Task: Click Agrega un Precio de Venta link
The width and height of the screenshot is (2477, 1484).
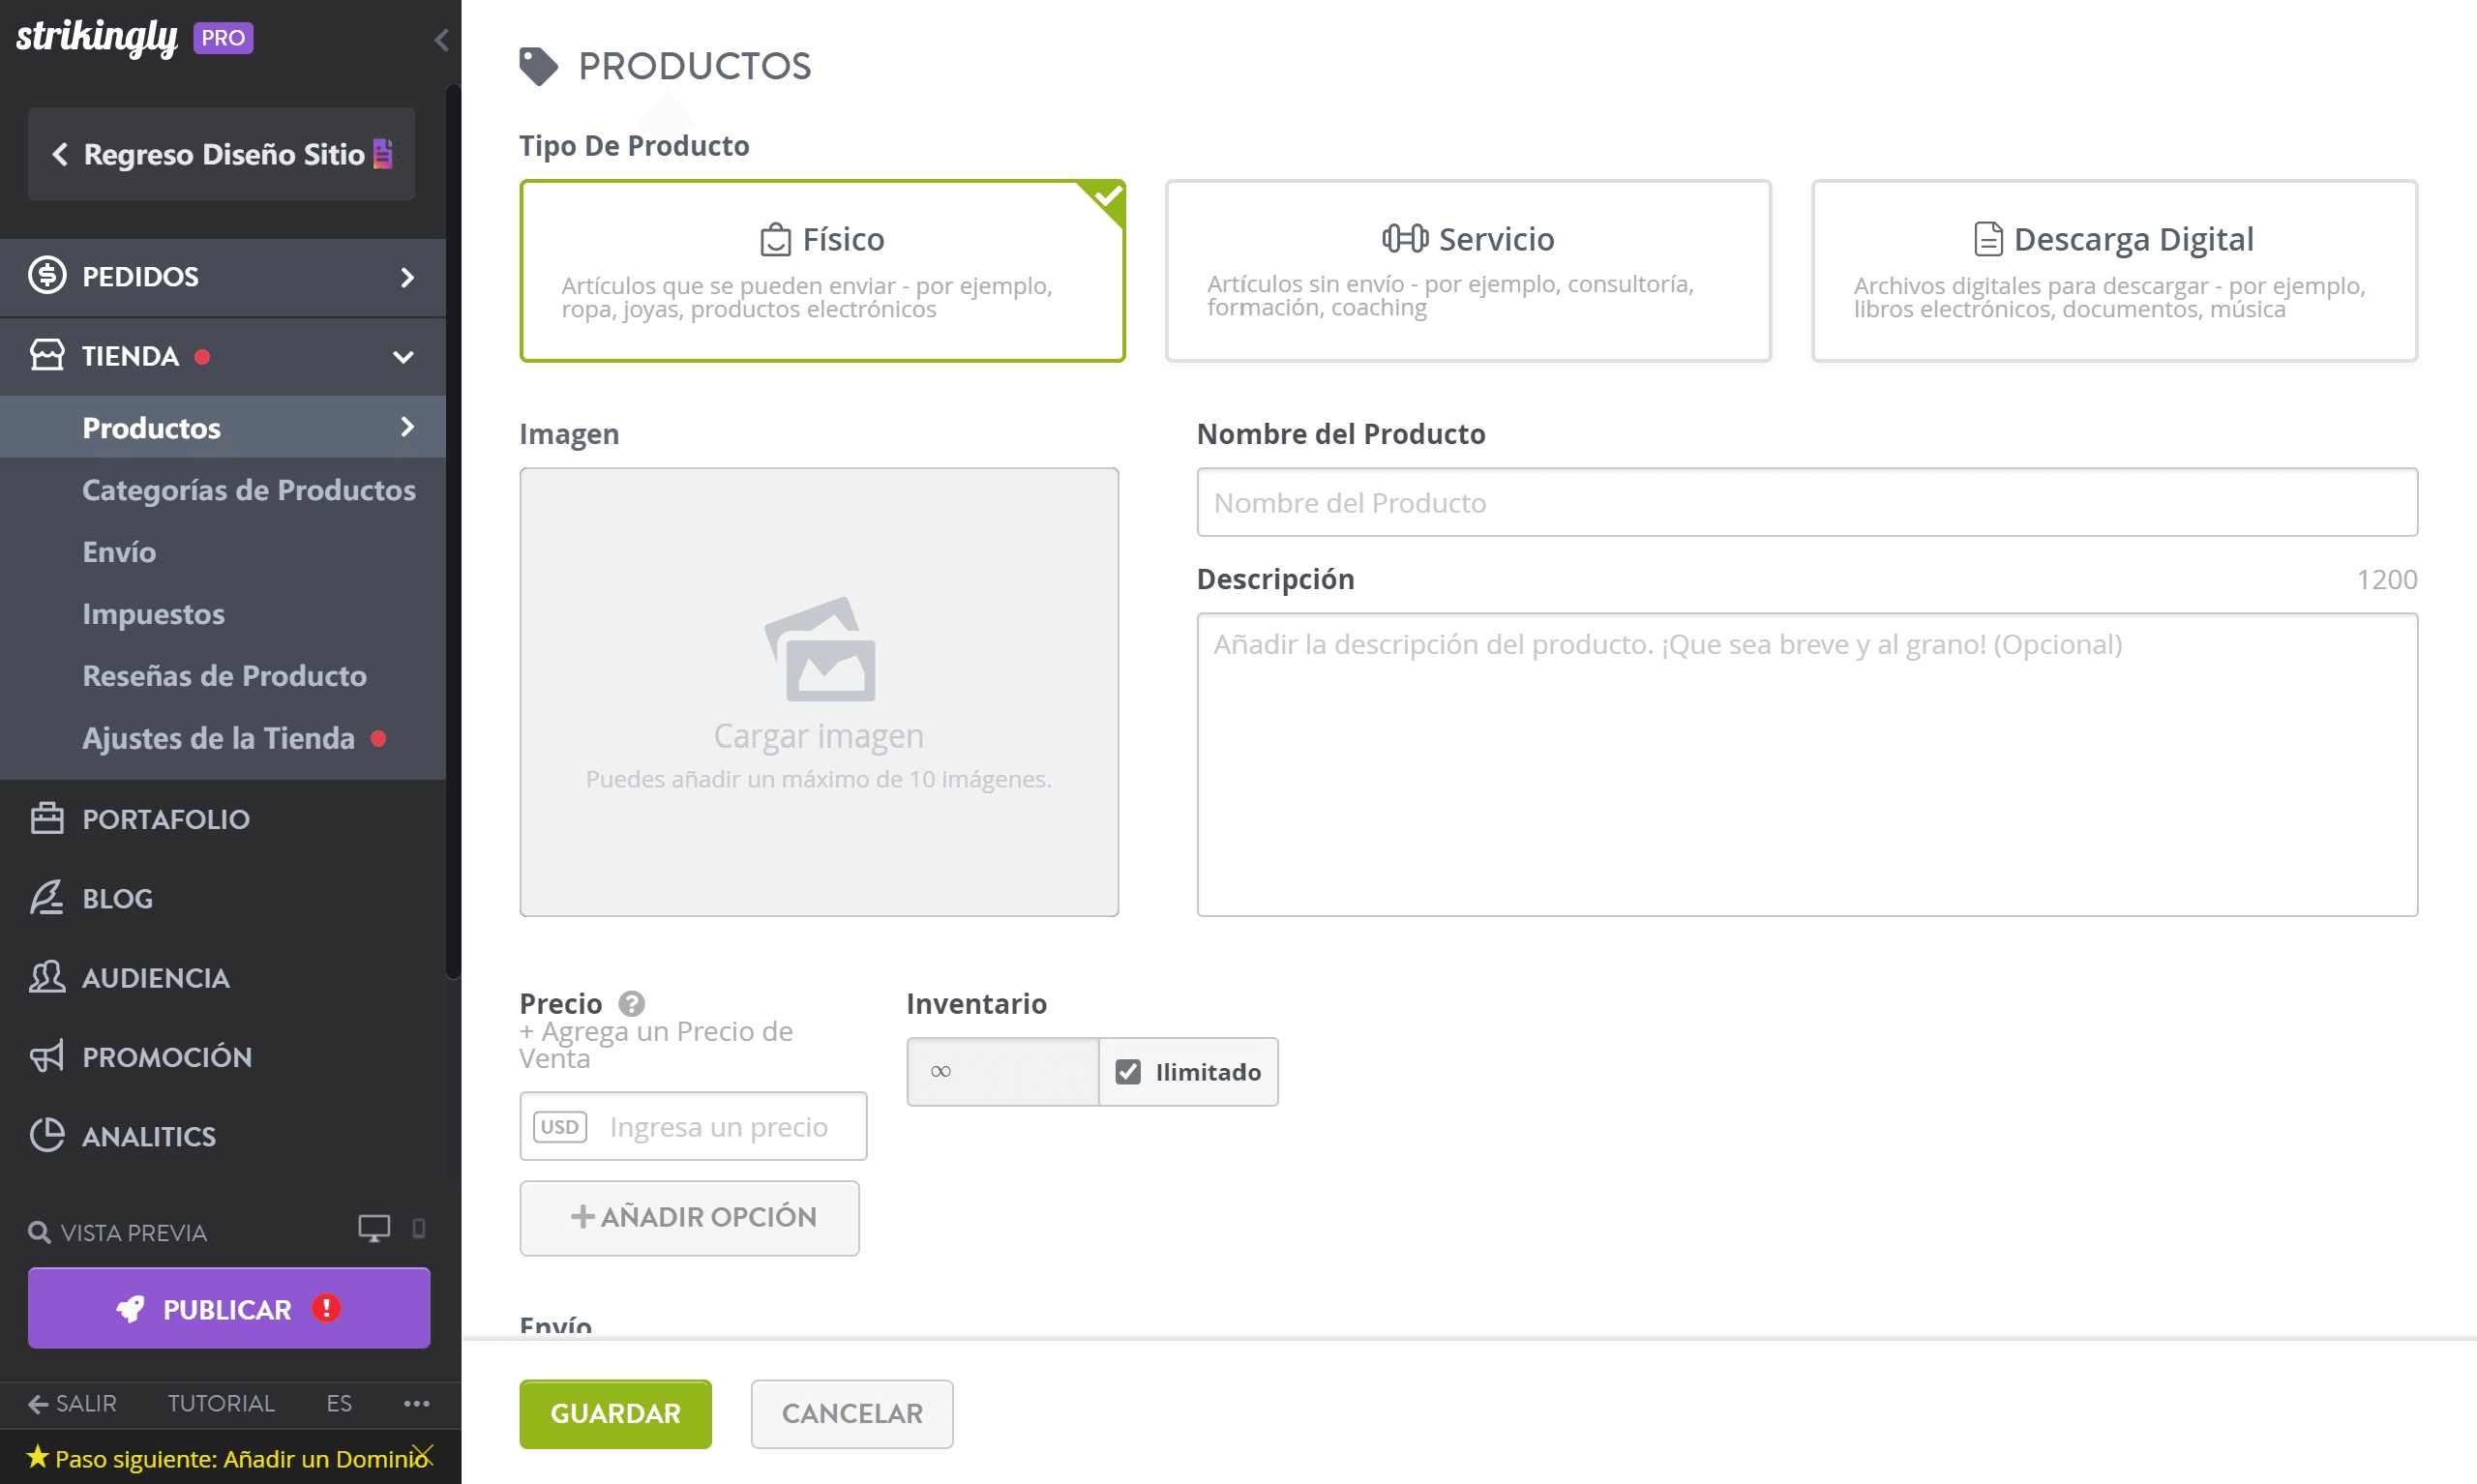Action: click(x=656, y=1044)
